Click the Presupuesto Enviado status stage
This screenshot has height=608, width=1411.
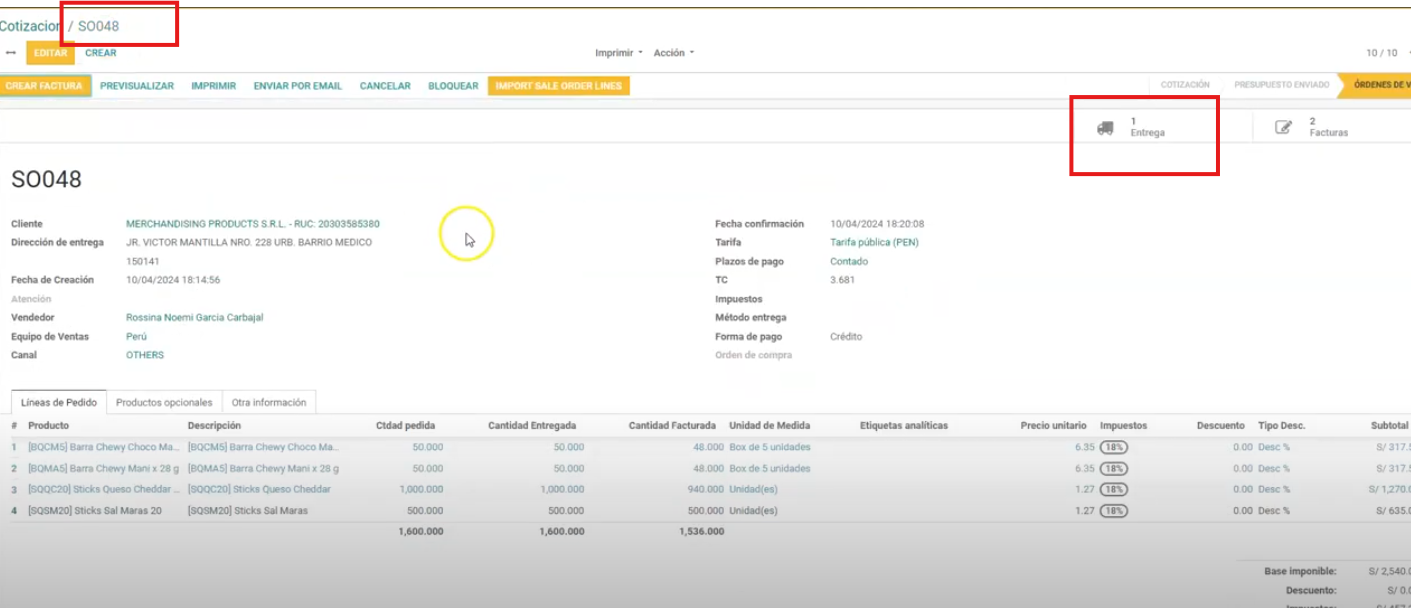point(1281,85)
